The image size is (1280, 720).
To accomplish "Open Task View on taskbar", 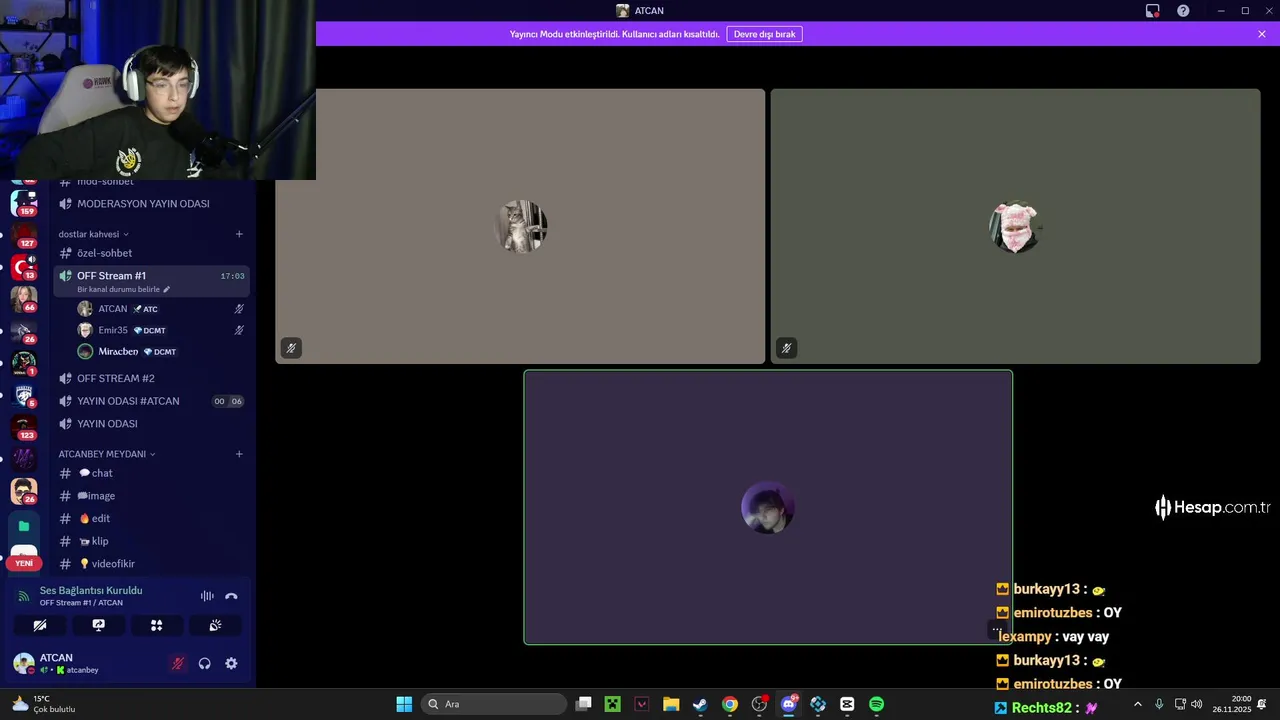I will click(x=584, y=704).
